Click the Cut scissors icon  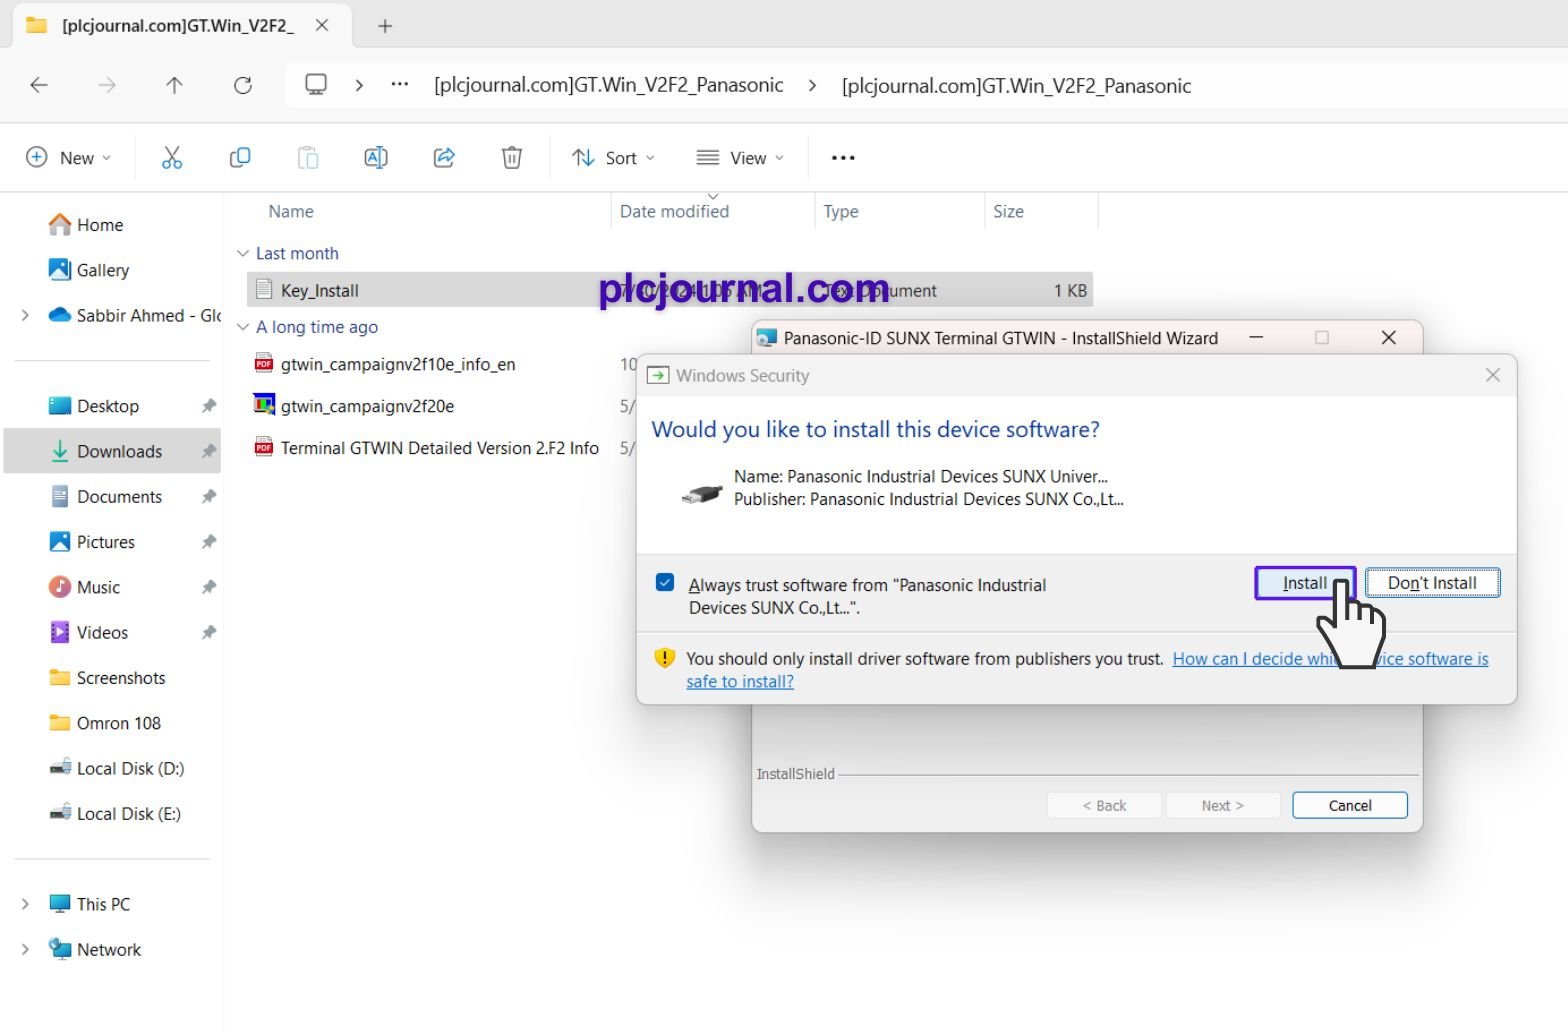[x=172, y=158]
